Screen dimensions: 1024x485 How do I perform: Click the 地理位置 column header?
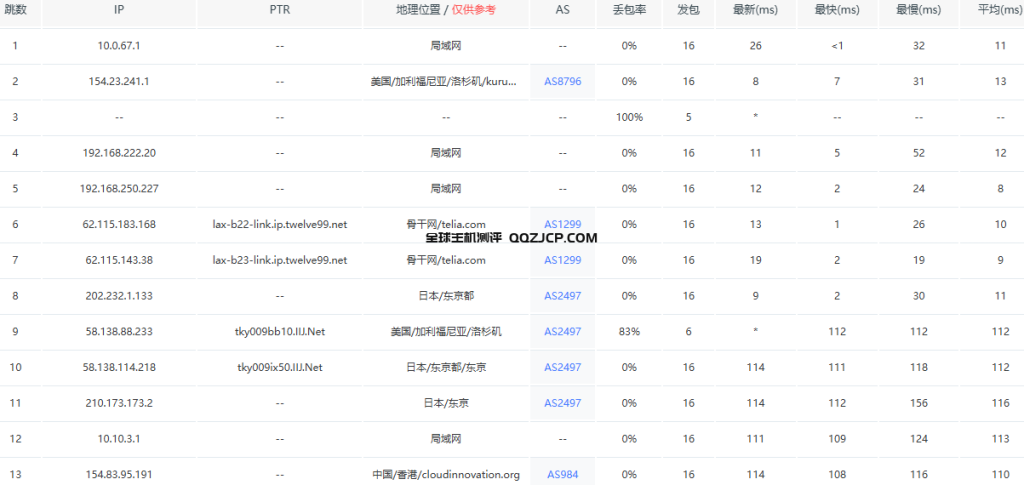click(x=419, y=10)
